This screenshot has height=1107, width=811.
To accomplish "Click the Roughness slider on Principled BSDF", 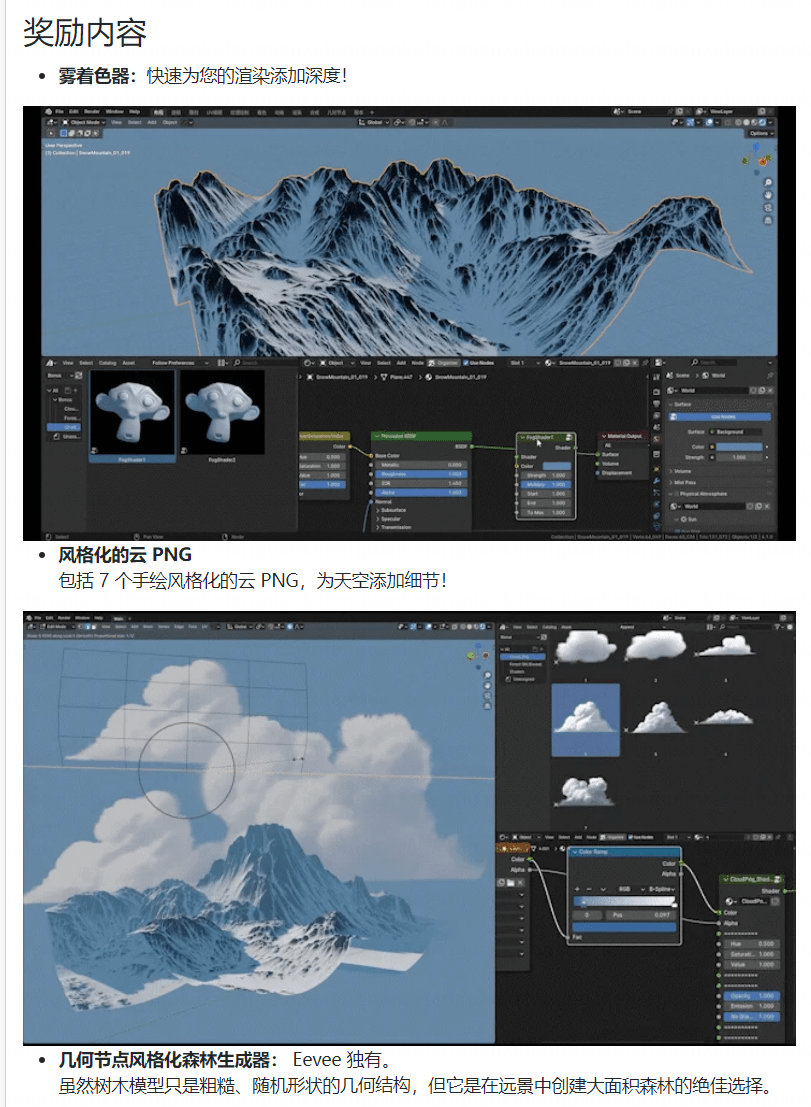I will pos(419,474).
